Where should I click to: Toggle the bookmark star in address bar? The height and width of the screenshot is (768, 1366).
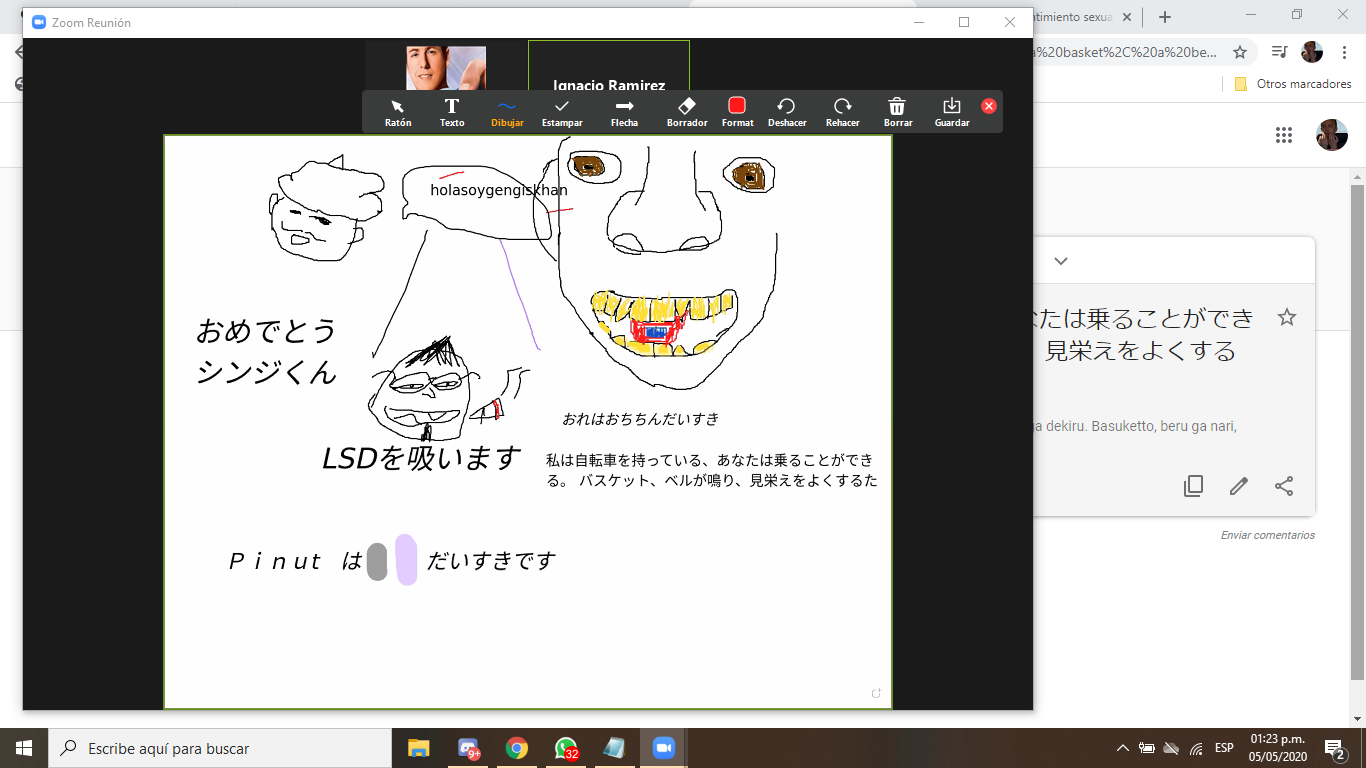(1240, 52)
